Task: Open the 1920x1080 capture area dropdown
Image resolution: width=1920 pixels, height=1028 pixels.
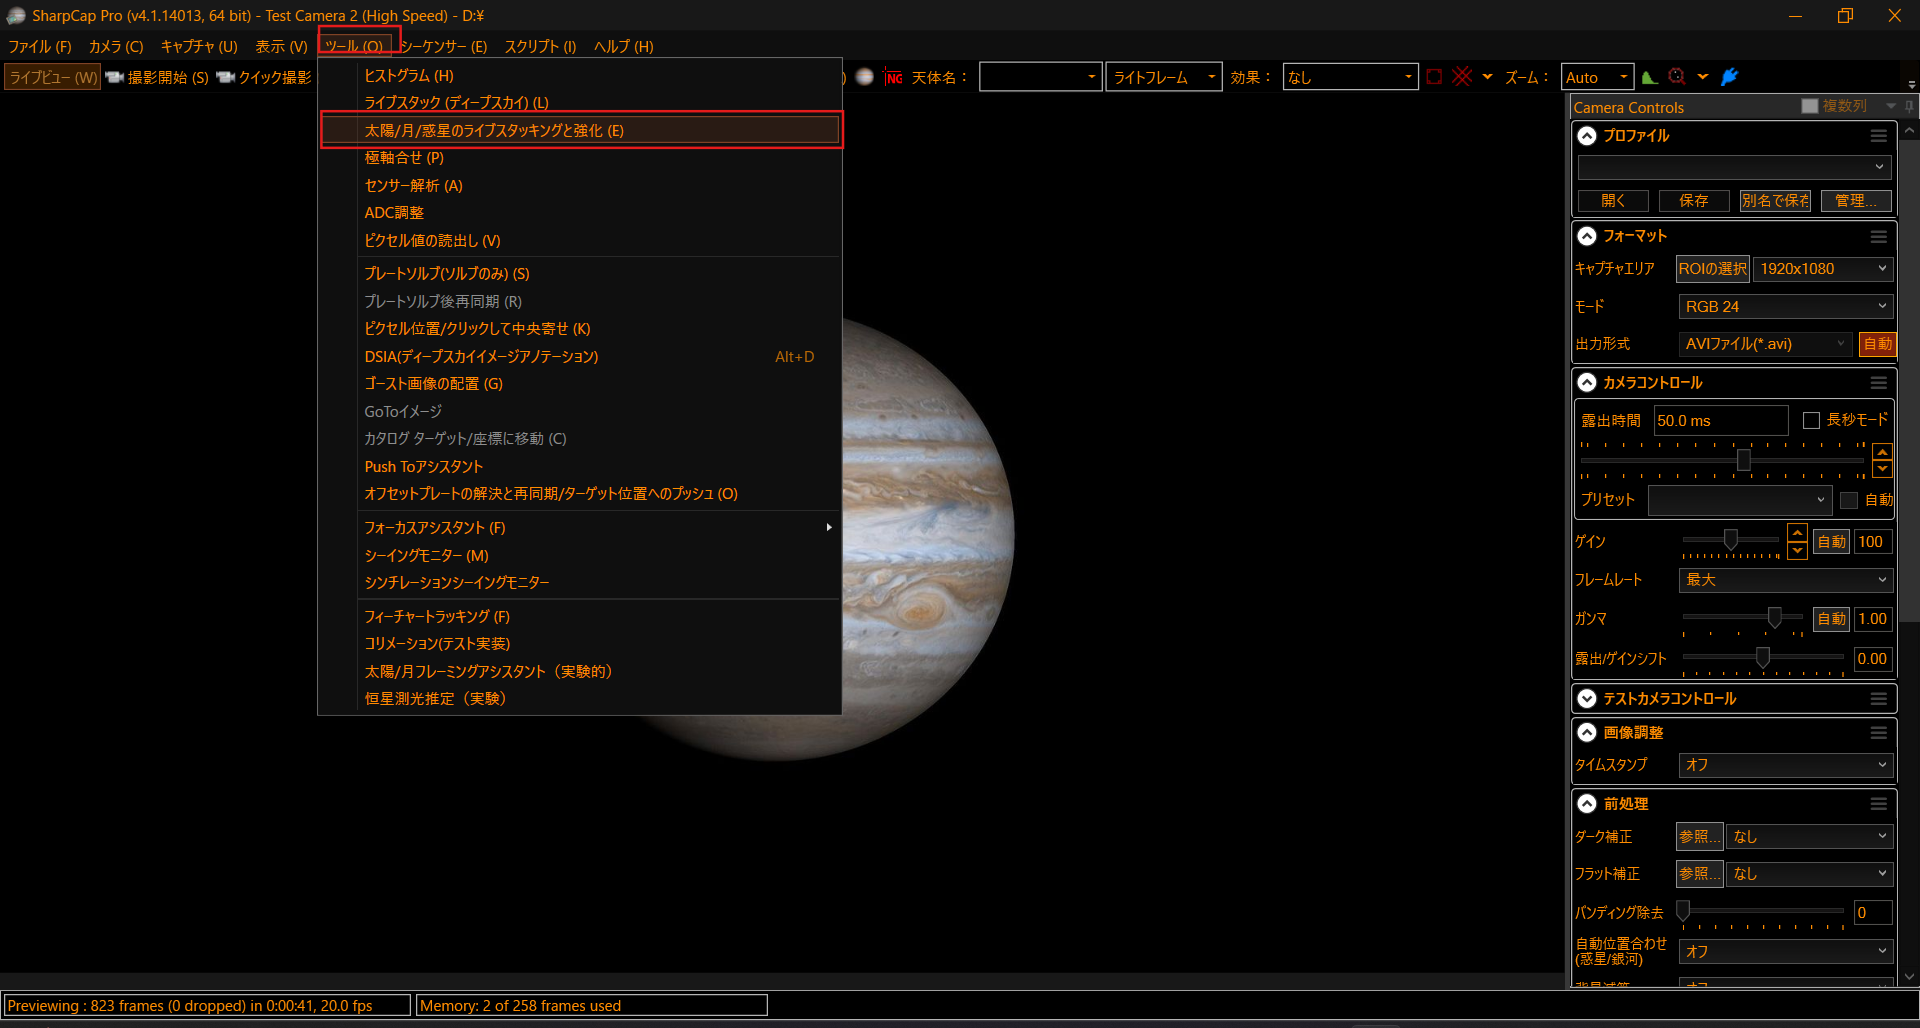Action: coord(1822,269)
